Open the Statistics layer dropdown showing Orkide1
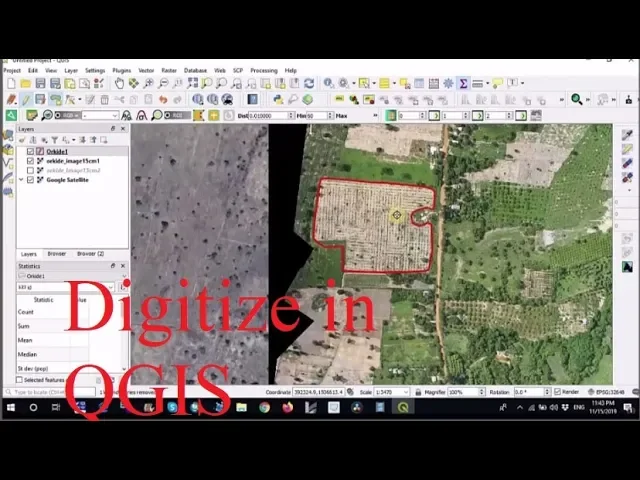Image resolution: width=640 pixels, height=480 pixels. click(72, 276)
